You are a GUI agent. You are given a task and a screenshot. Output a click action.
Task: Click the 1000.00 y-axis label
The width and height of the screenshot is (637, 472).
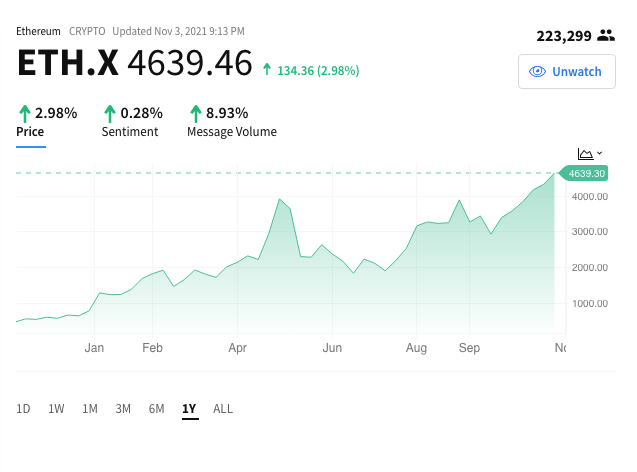pyautogui.click(x=590, y=303)
